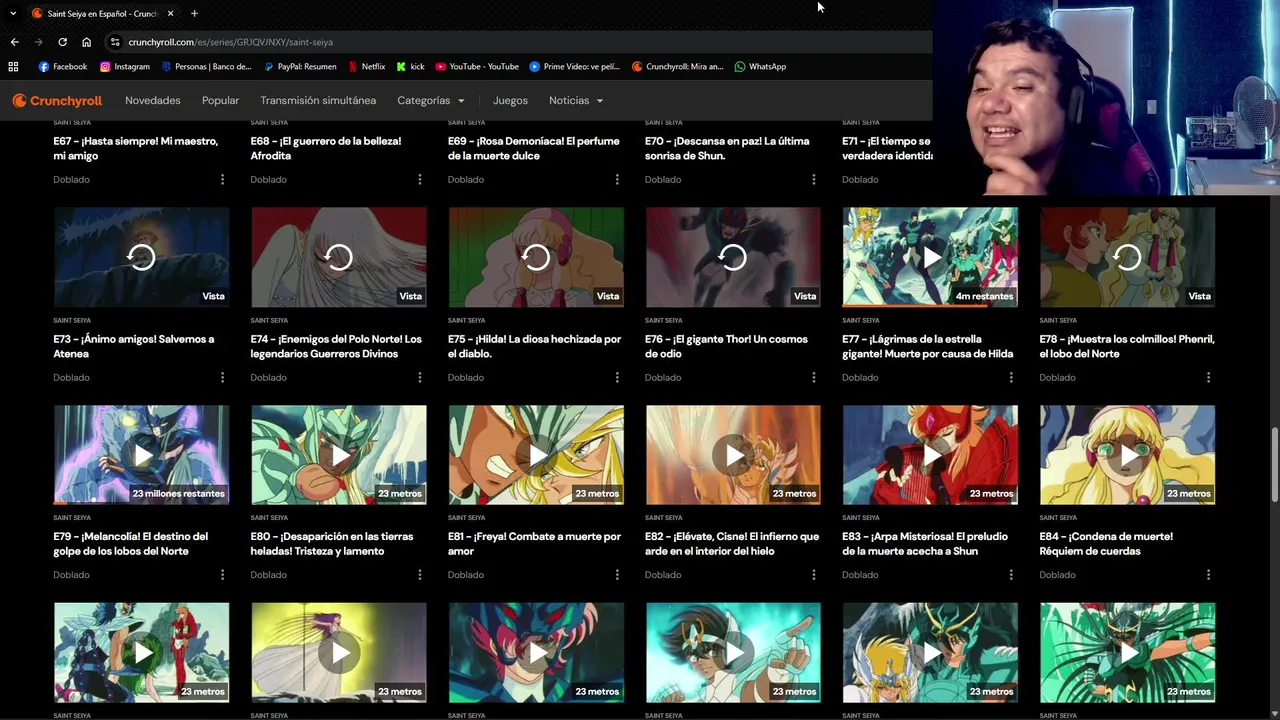Open options menu for episode E78
Image resolution: width=1280 pixels, height=720 pixels.
point(1208,377)
